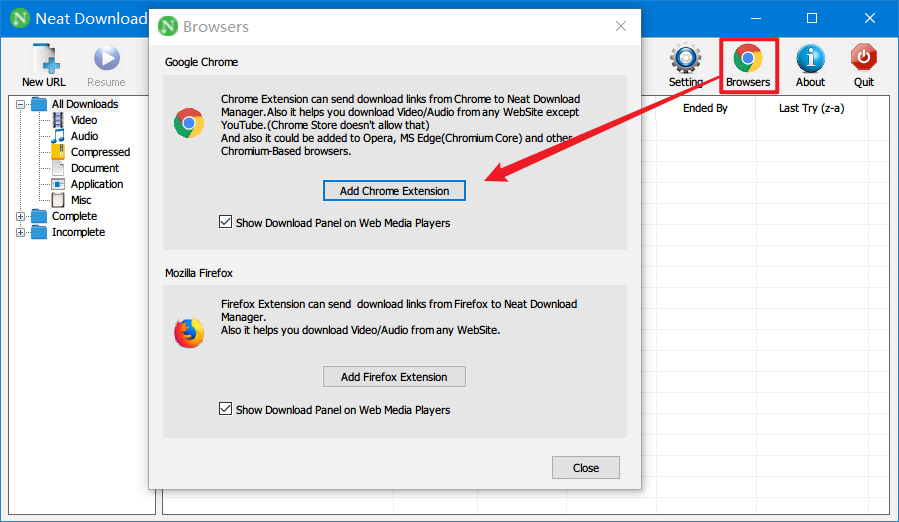Screen dimensions: 899x522
Task: Select the Application category window icon
Action: pos(58,184)
